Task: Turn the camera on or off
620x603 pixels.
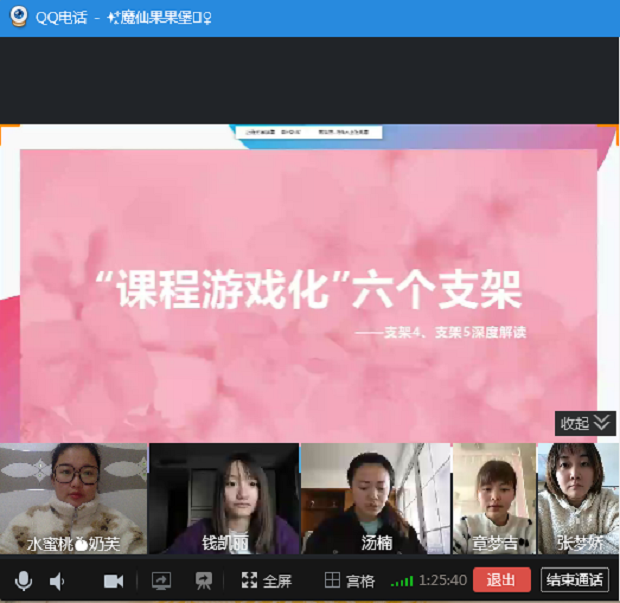Action: tap(113, 580)
